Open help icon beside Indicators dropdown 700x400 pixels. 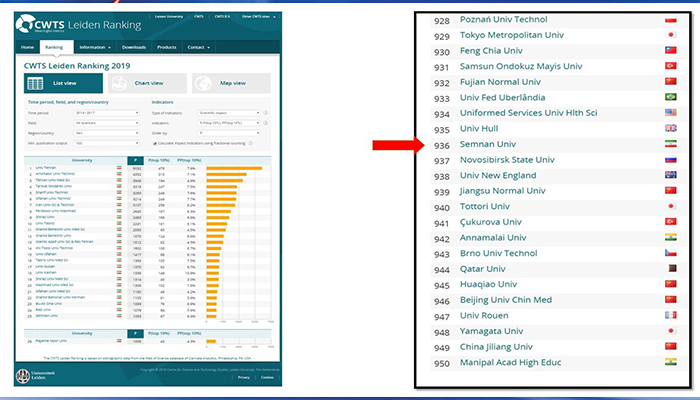pos(266,122)
